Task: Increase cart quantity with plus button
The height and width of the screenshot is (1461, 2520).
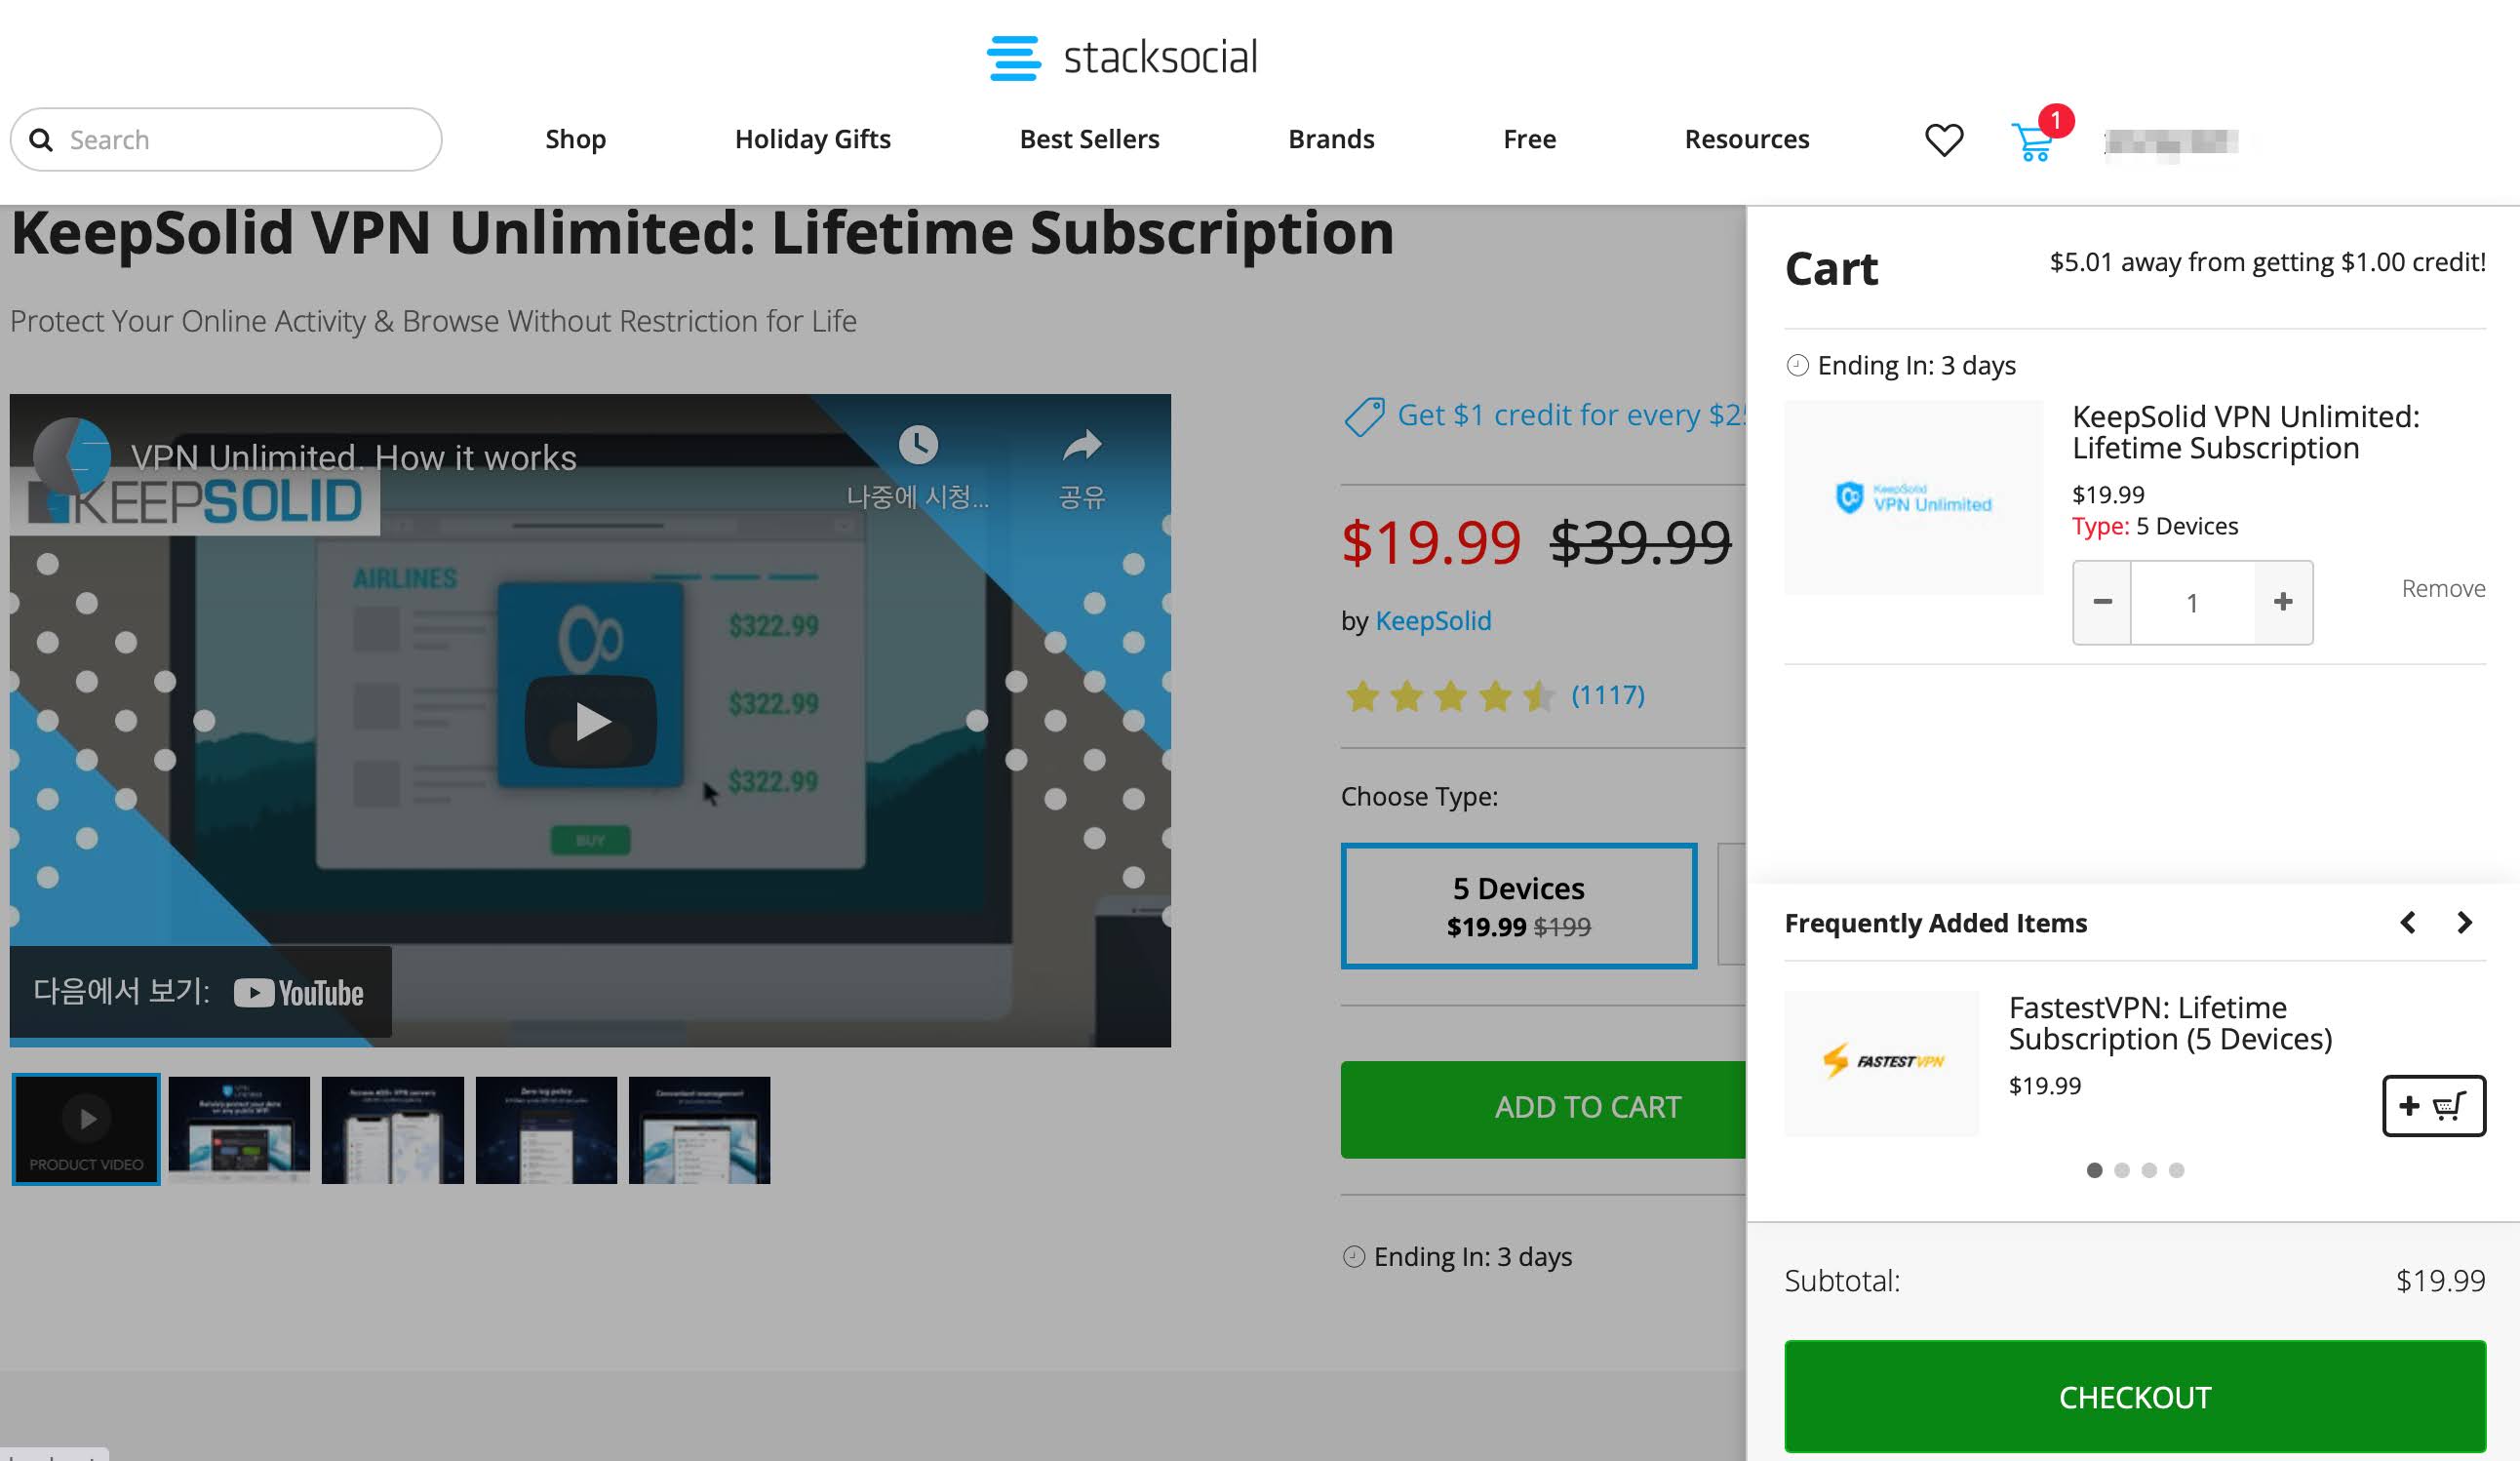Action: pos(2283,602)
